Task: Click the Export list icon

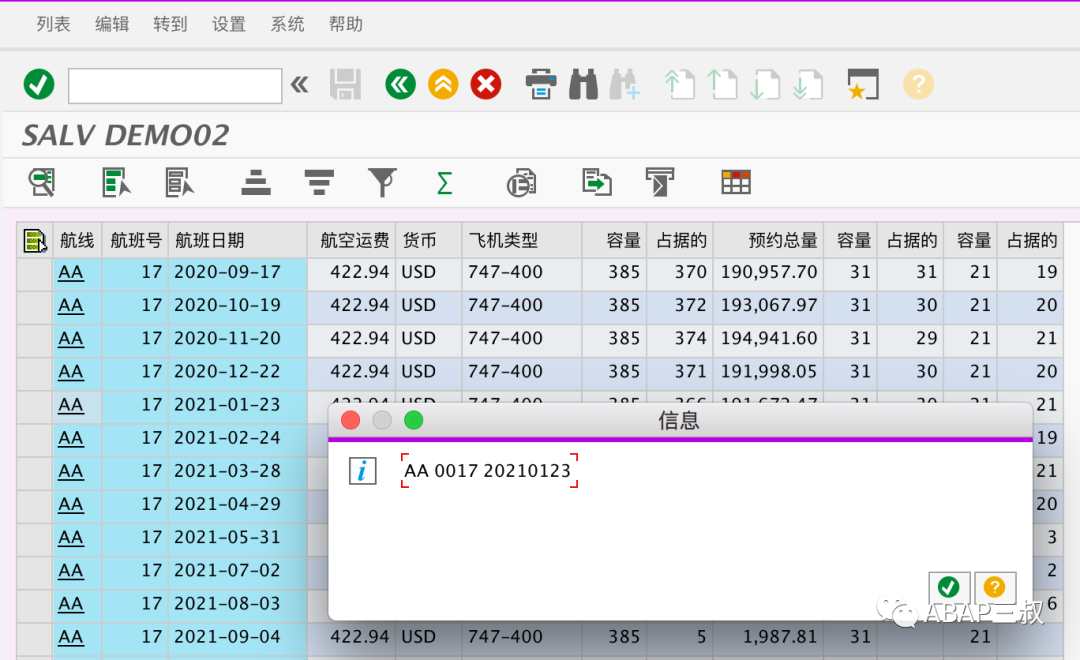Action: (596, 183)
